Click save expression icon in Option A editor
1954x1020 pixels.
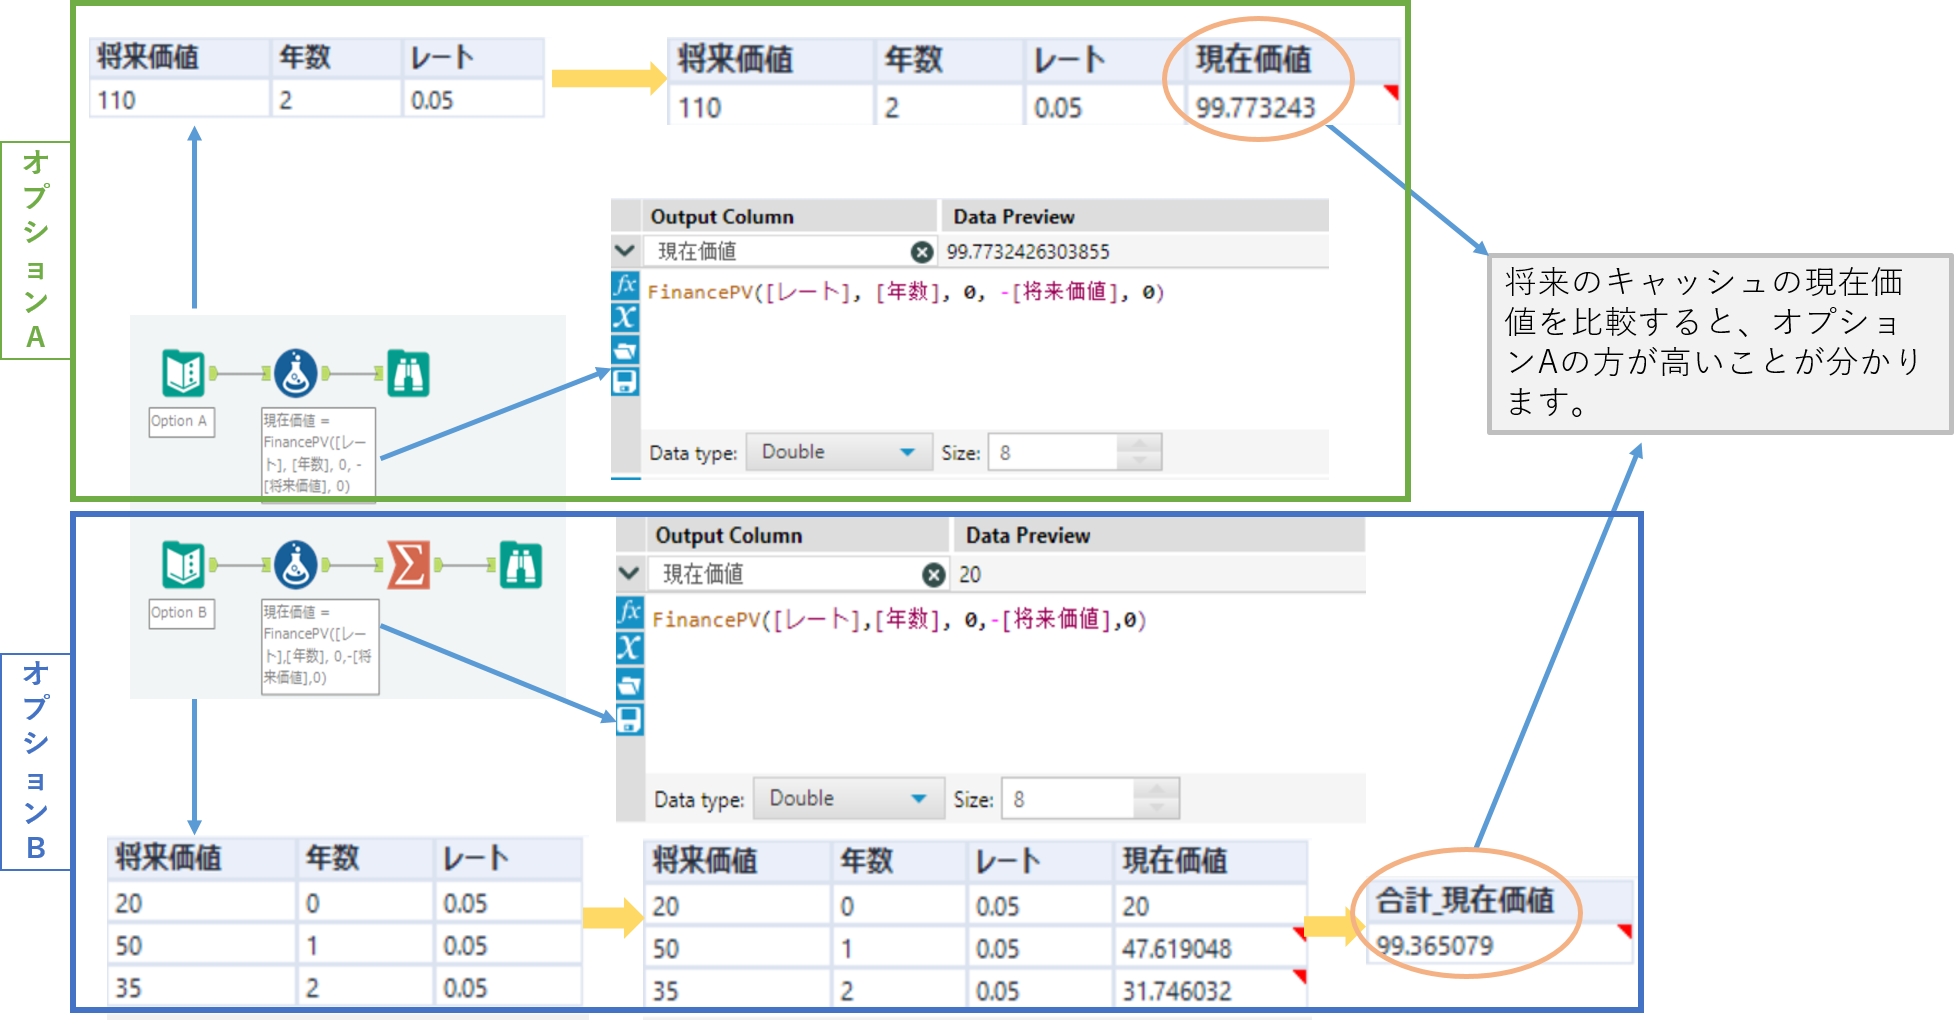coord(625,382)
